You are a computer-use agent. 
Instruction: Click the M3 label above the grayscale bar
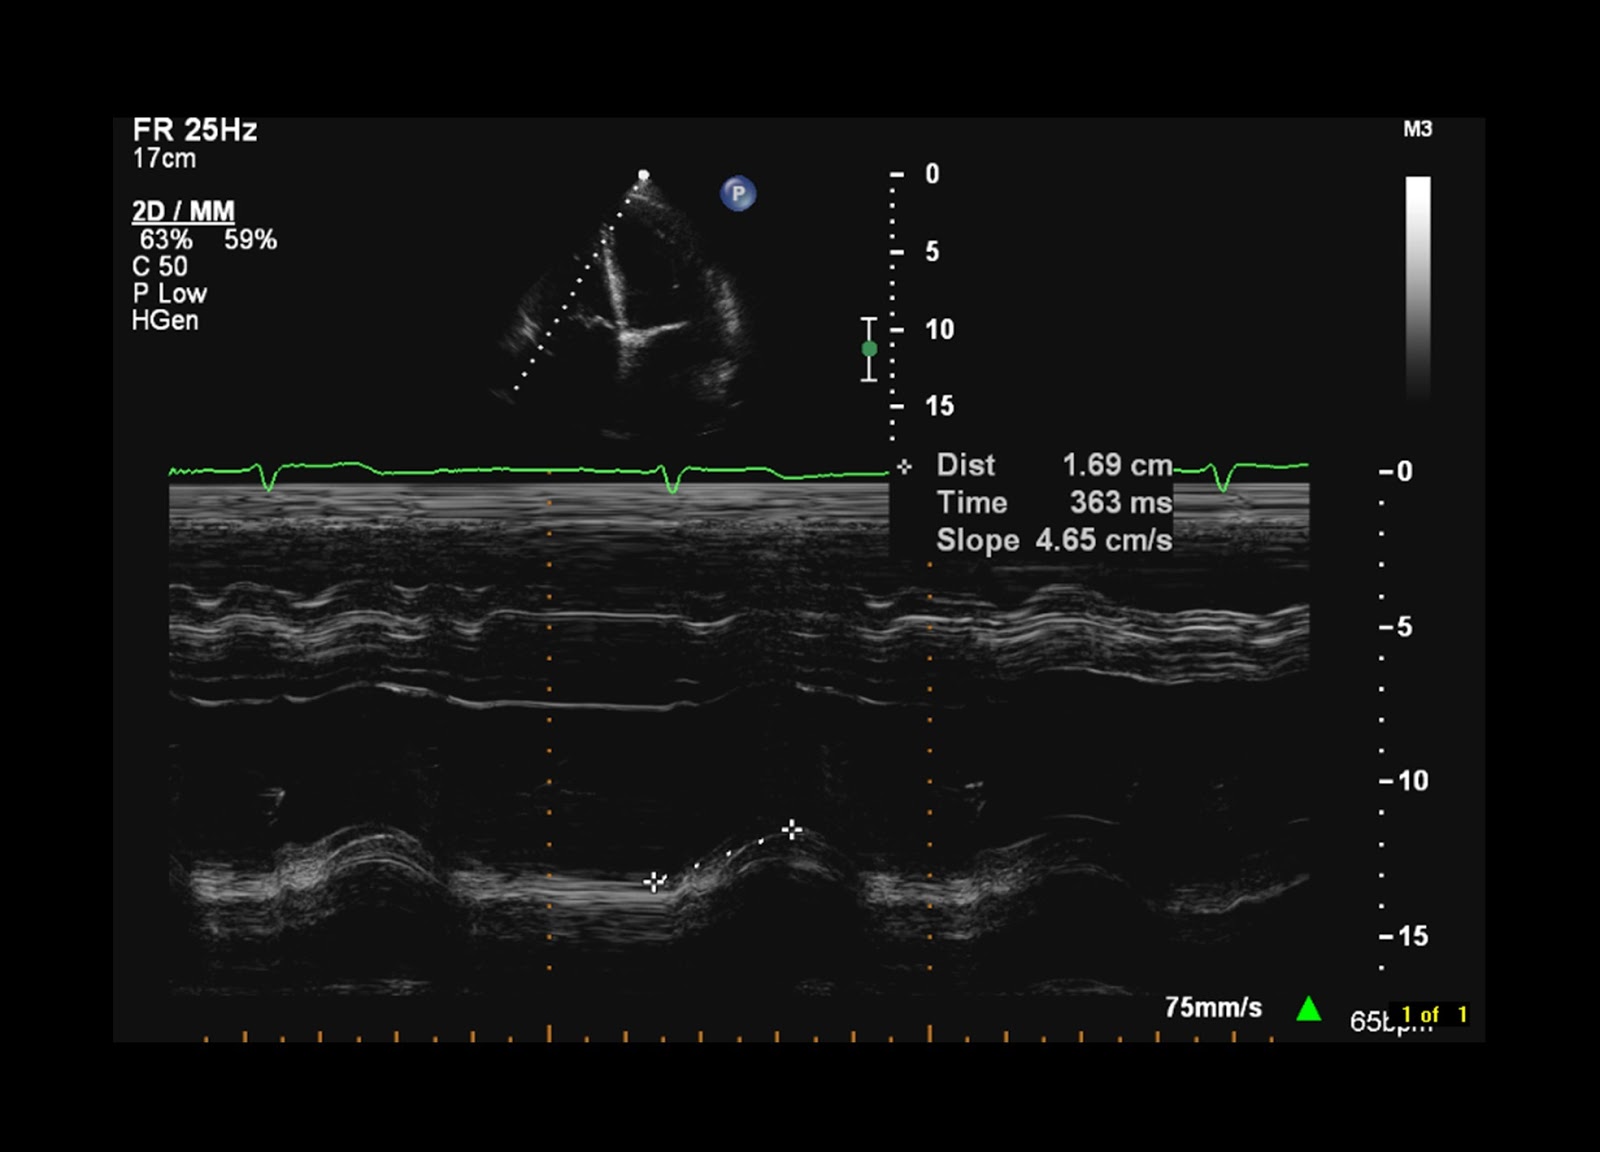coord(1417,129)
